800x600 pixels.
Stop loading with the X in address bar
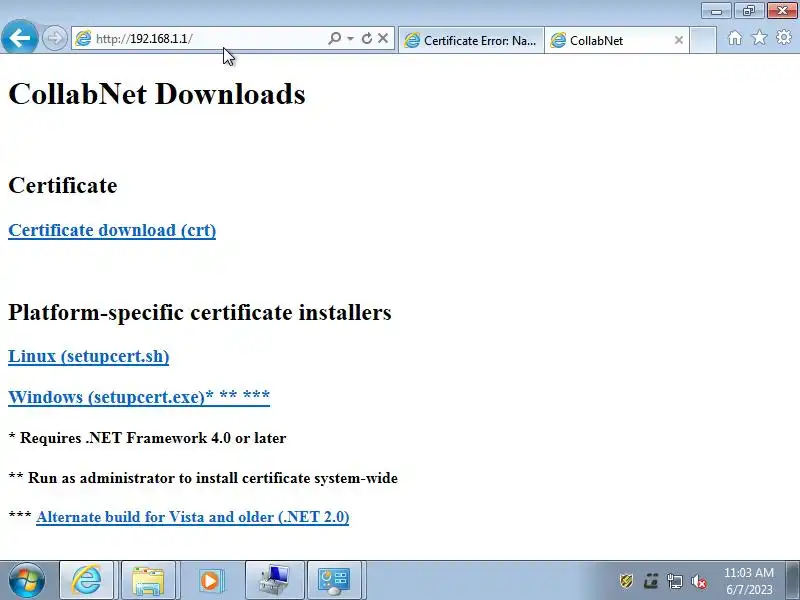click(383, 38)
